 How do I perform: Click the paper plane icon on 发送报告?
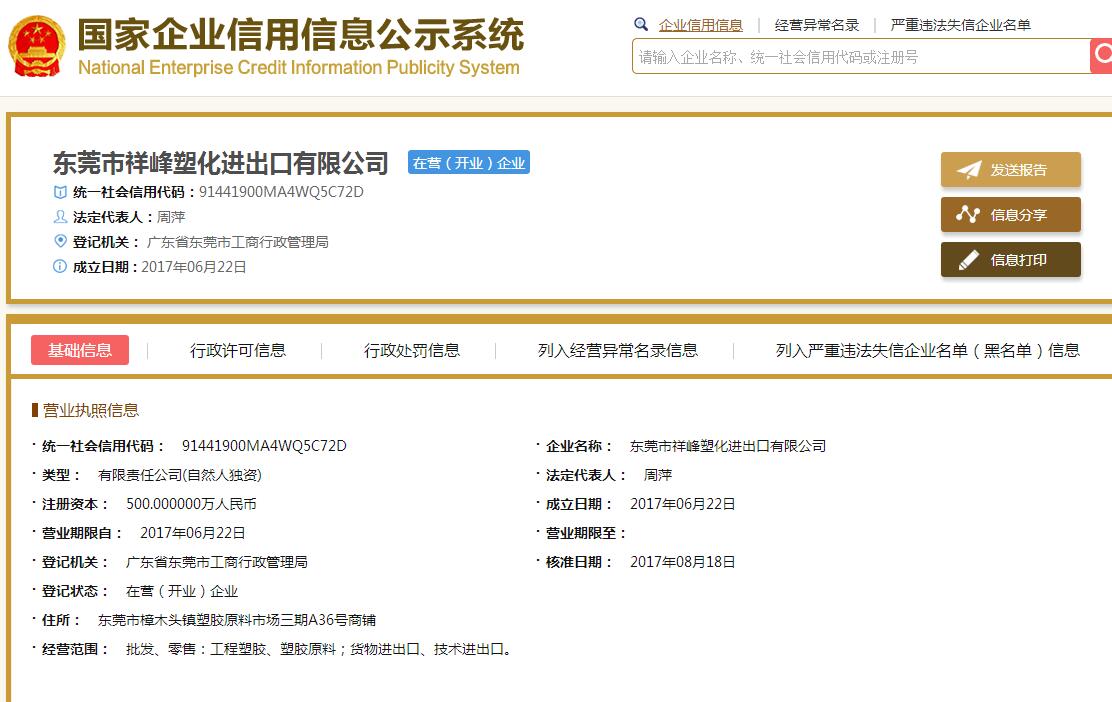pos(968,170)
